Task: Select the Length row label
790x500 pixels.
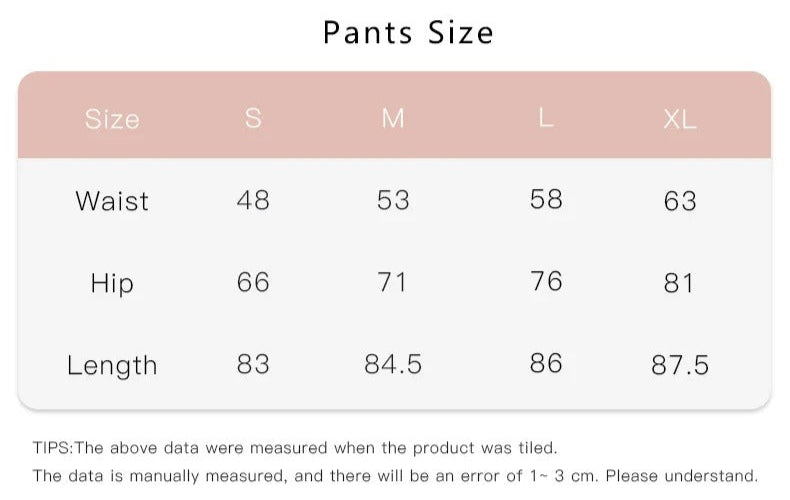Action: click(112, 365)
